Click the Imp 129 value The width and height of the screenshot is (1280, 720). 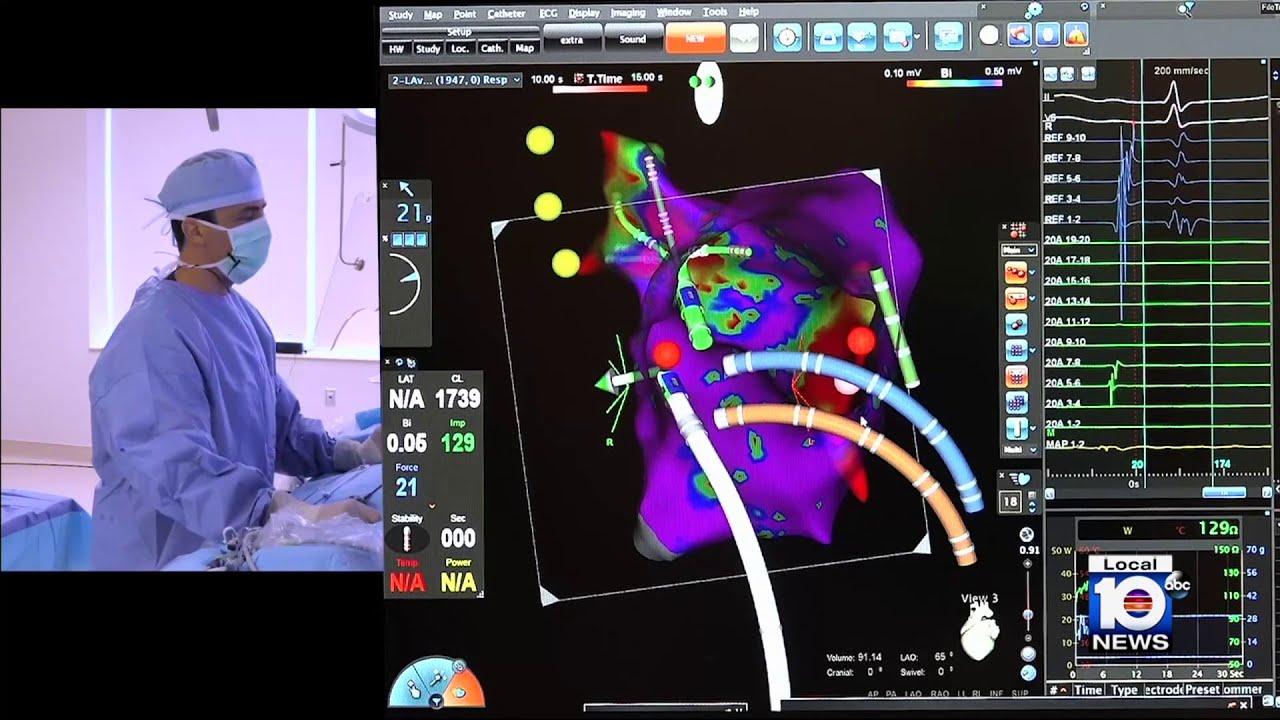click(x=457, y=443)
